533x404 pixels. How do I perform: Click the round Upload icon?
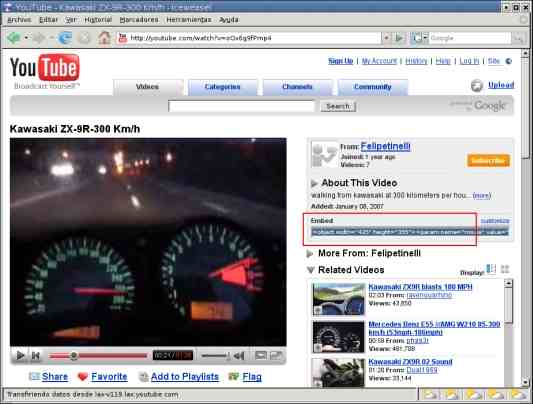coord(477,85)
